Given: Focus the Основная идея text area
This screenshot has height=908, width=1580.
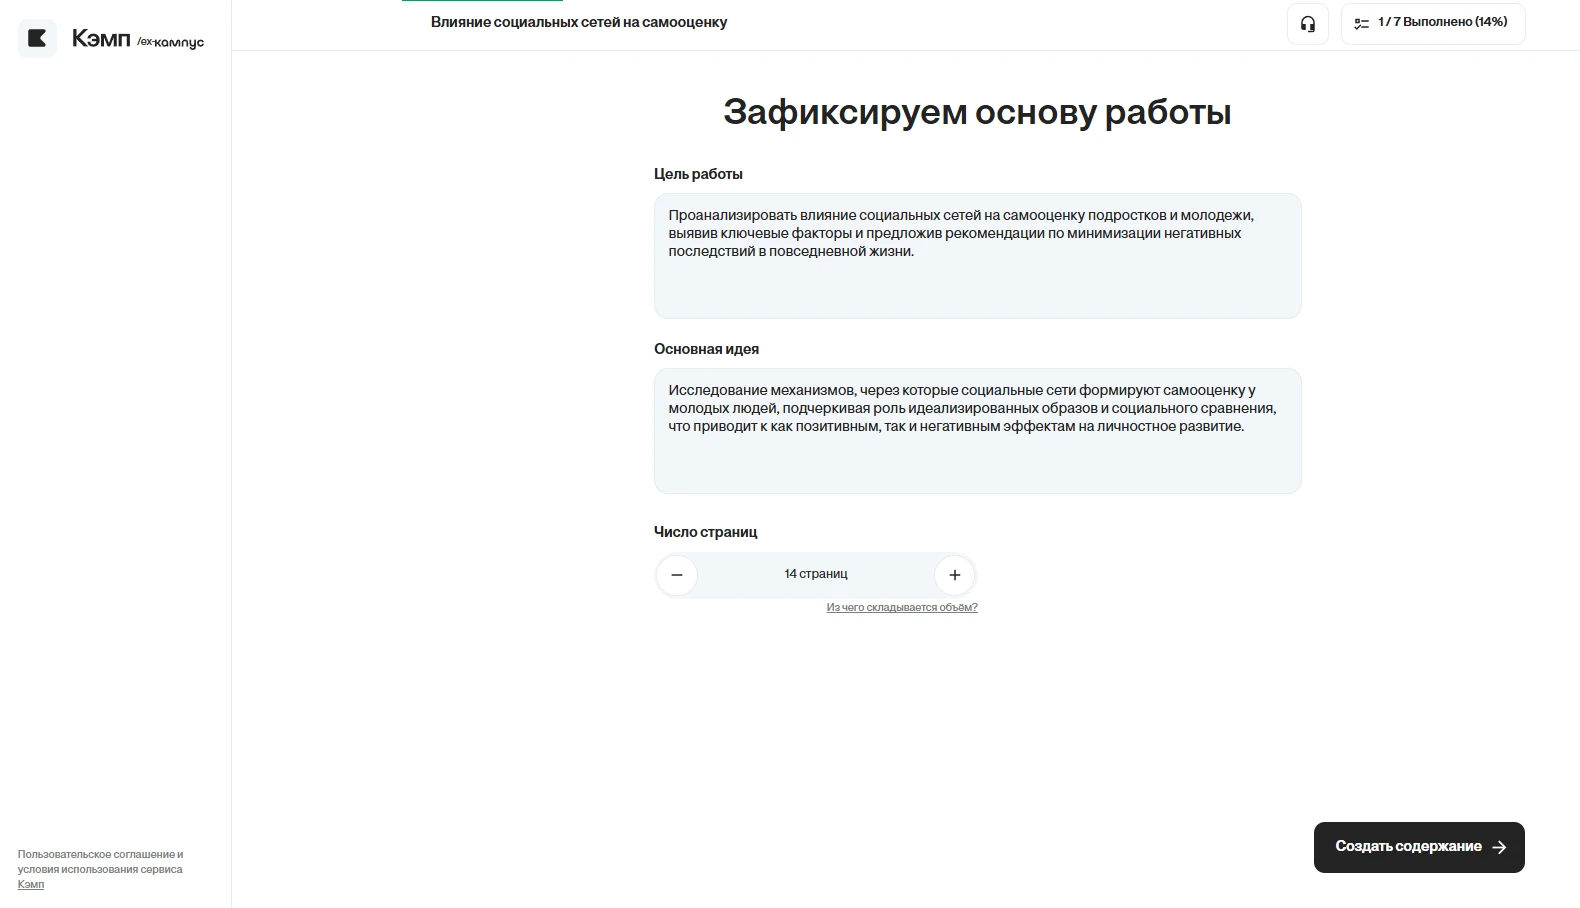Looking at the screenshot, I should [x=977, y=431].
